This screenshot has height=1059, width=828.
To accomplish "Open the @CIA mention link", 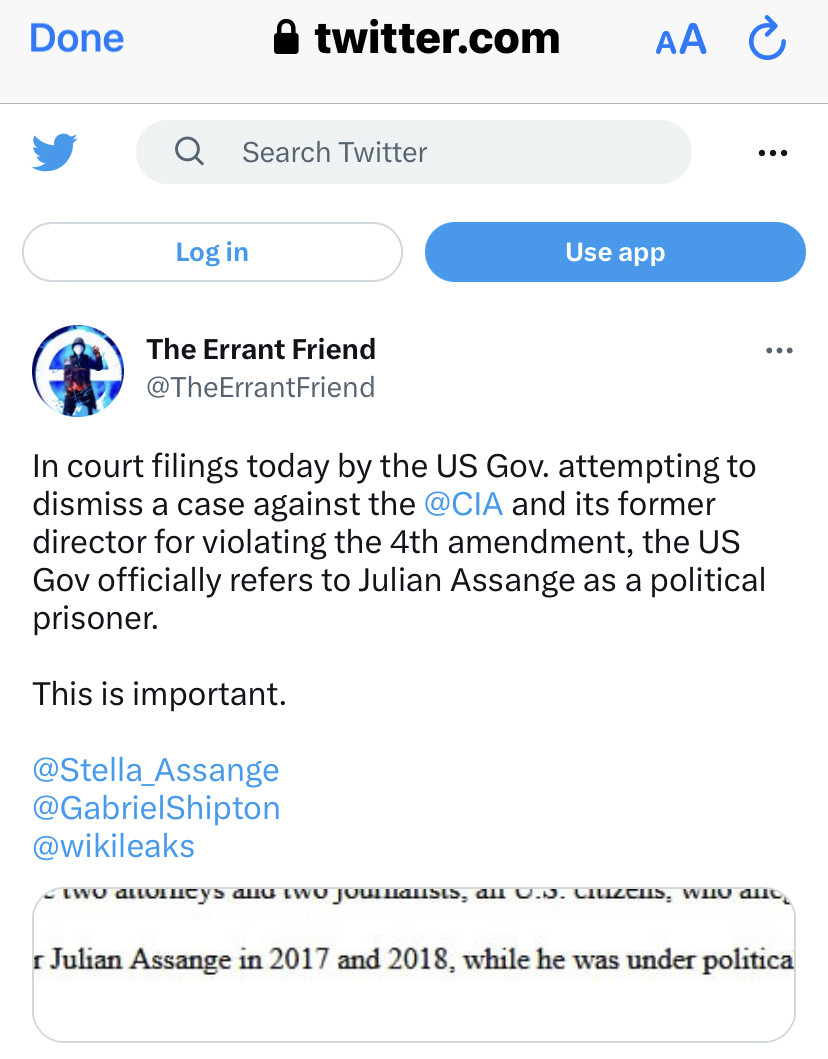I will [x=462, y=504].
